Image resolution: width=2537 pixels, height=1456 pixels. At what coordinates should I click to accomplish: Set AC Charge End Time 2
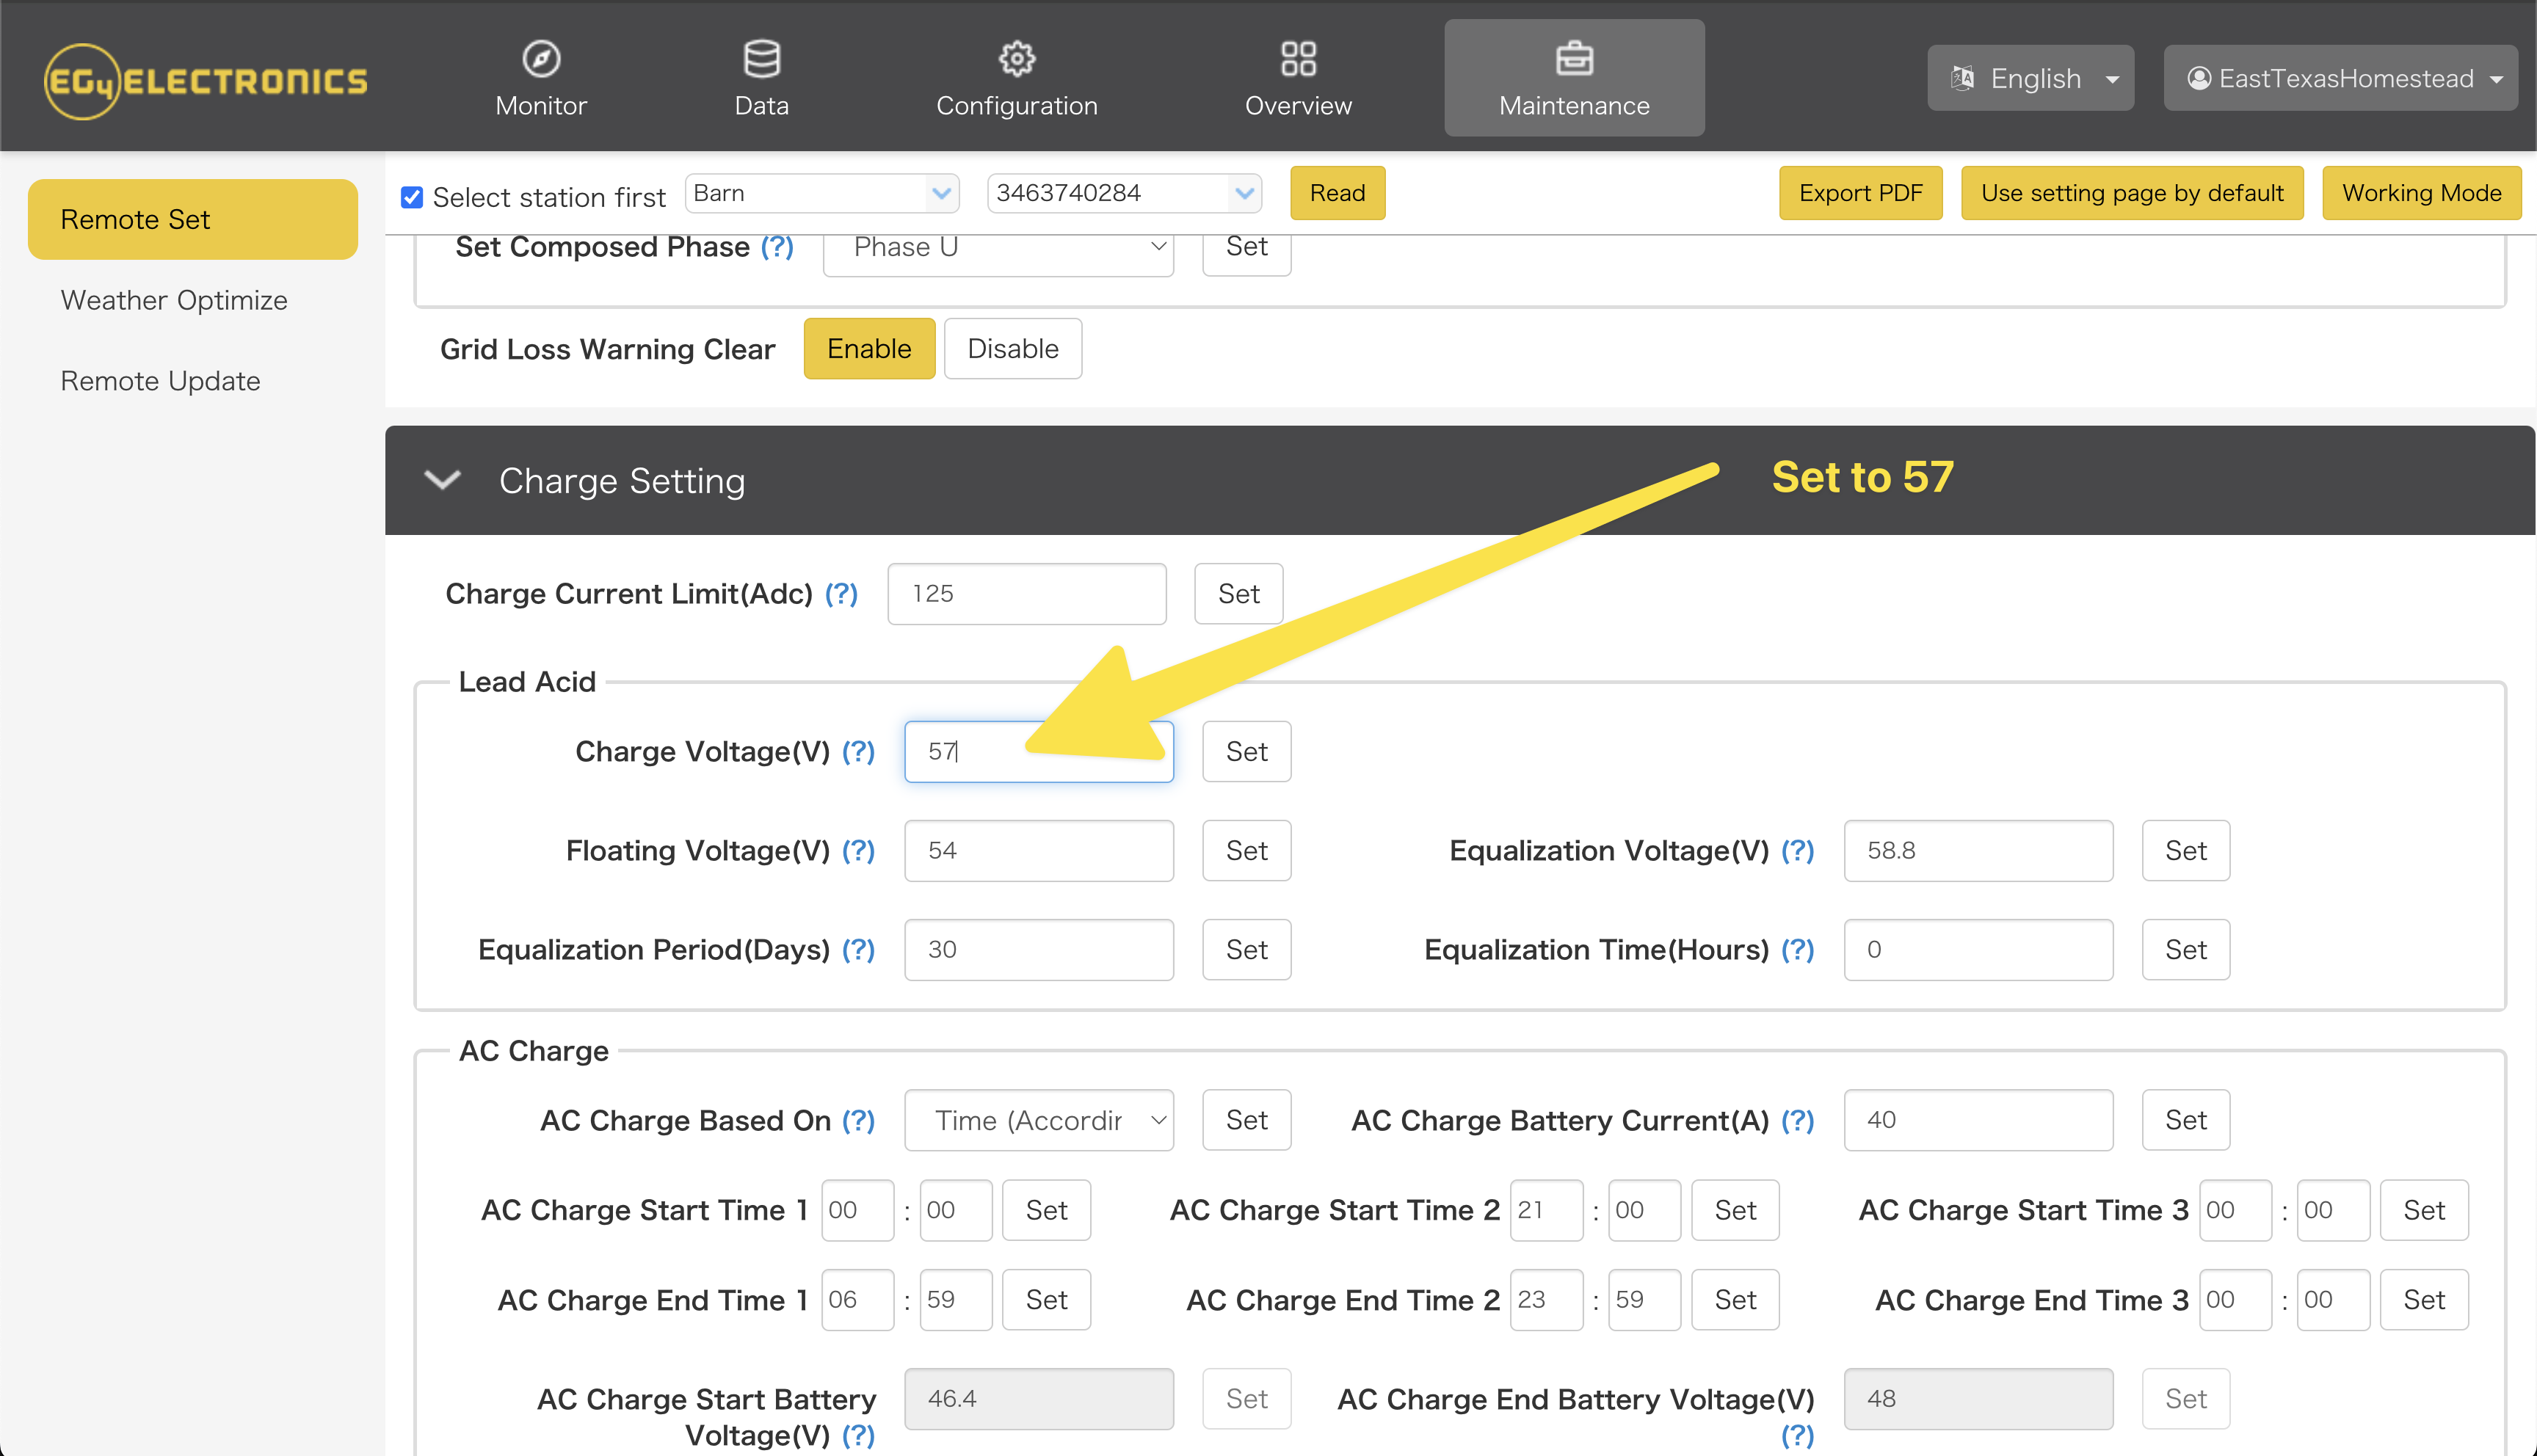coord(1735,1300)
